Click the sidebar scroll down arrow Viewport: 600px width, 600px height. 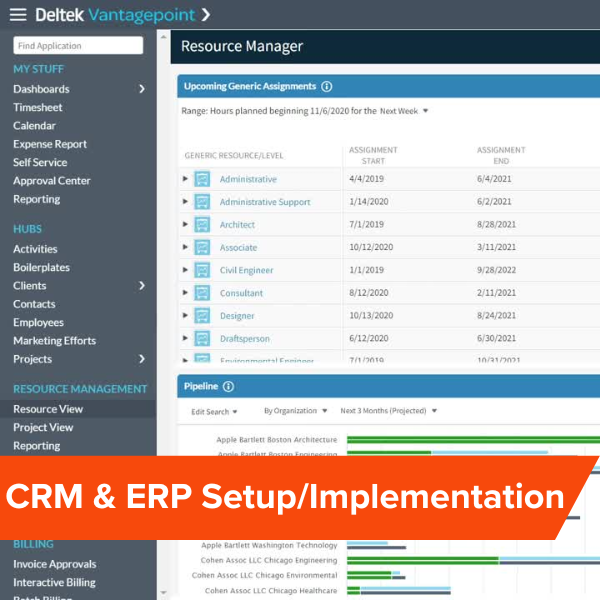163,592
